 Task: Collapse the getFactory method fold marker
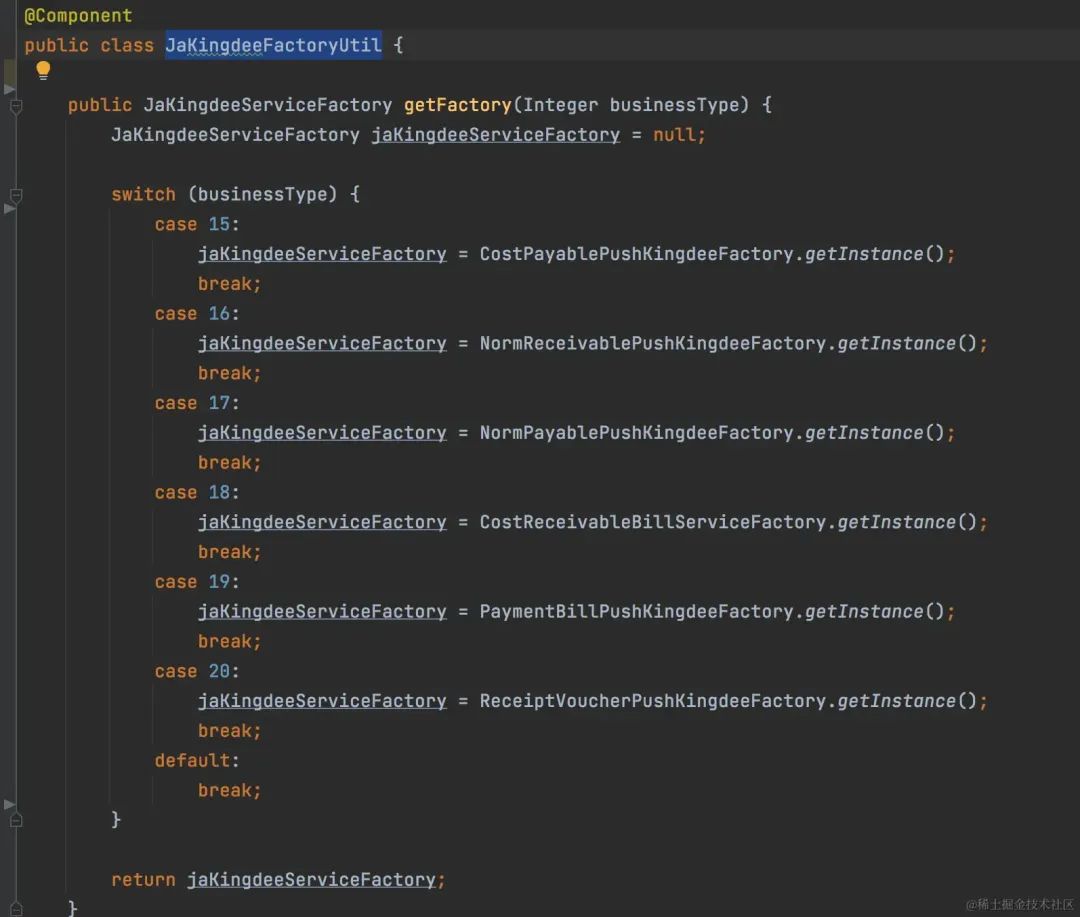click(17, 107)
